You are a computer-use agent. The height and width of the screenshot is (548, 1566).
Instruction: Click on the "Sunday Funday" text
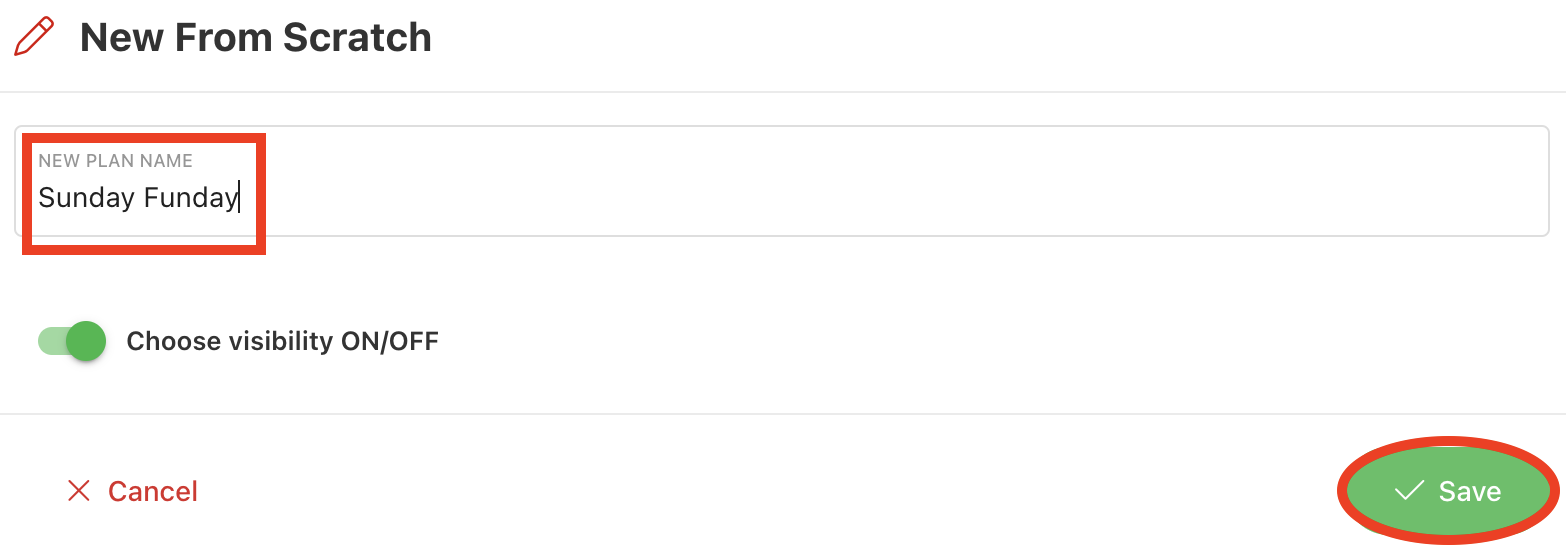point(138,198)
